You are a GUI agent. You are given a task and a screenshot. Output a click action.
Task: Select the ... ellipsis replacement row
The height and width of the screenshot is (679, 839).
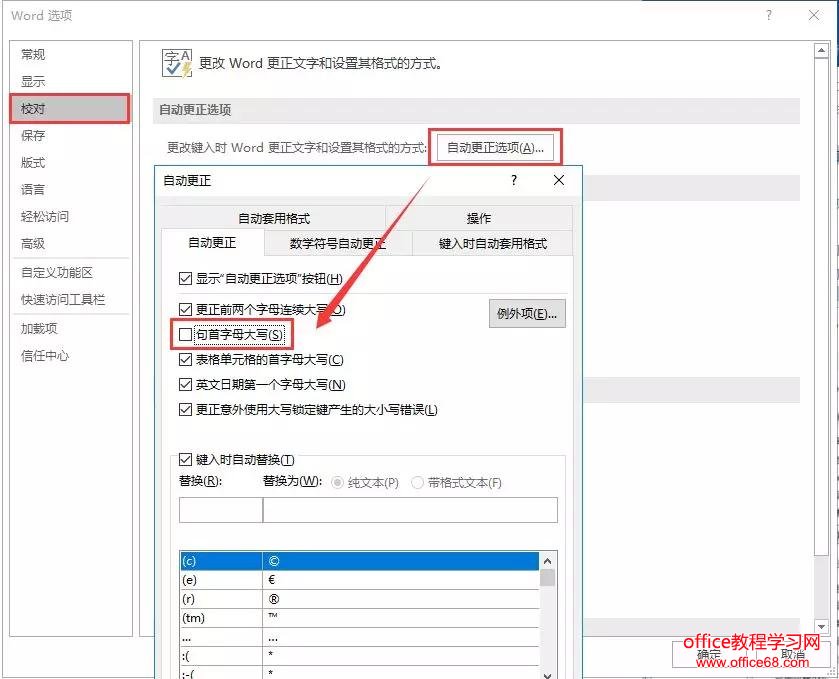[360, 637]
